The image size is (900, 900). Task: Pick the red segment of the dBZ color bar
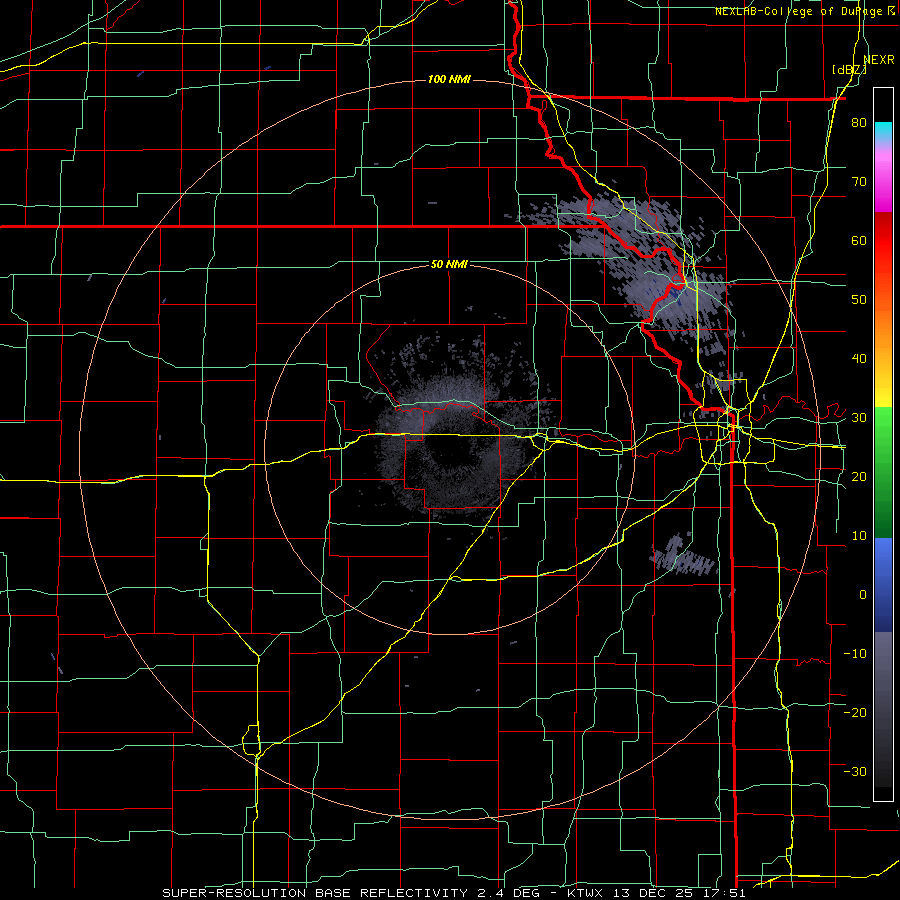(883, 241)
